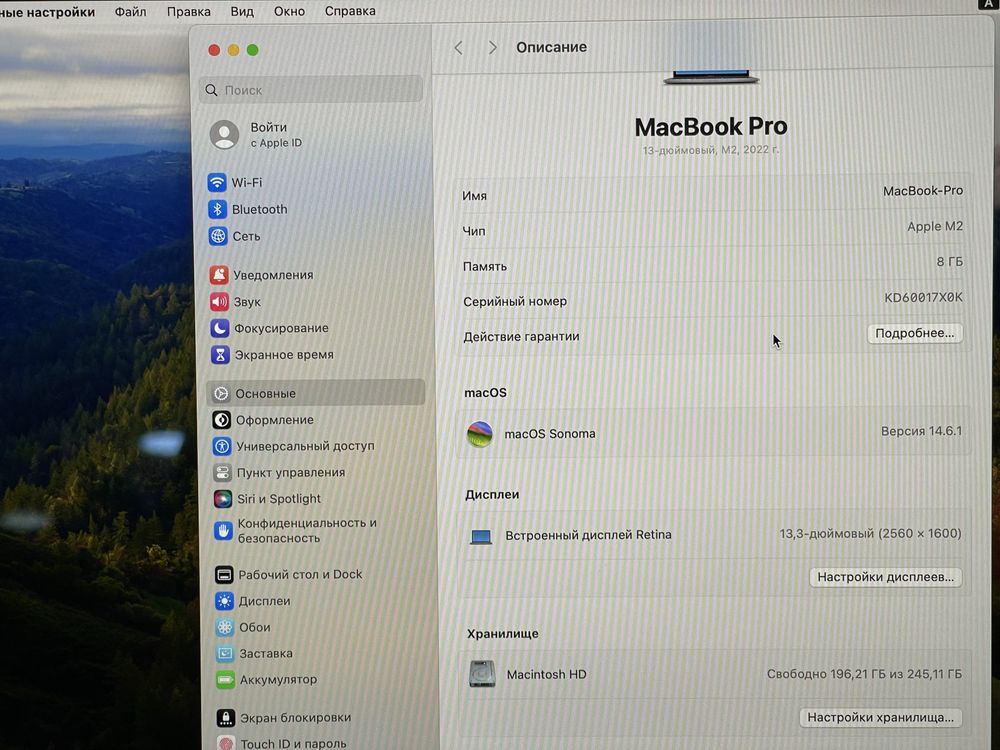The image size is (1000, 750).
Task: Select the Обои flower icon
Action: pos(224,628)
